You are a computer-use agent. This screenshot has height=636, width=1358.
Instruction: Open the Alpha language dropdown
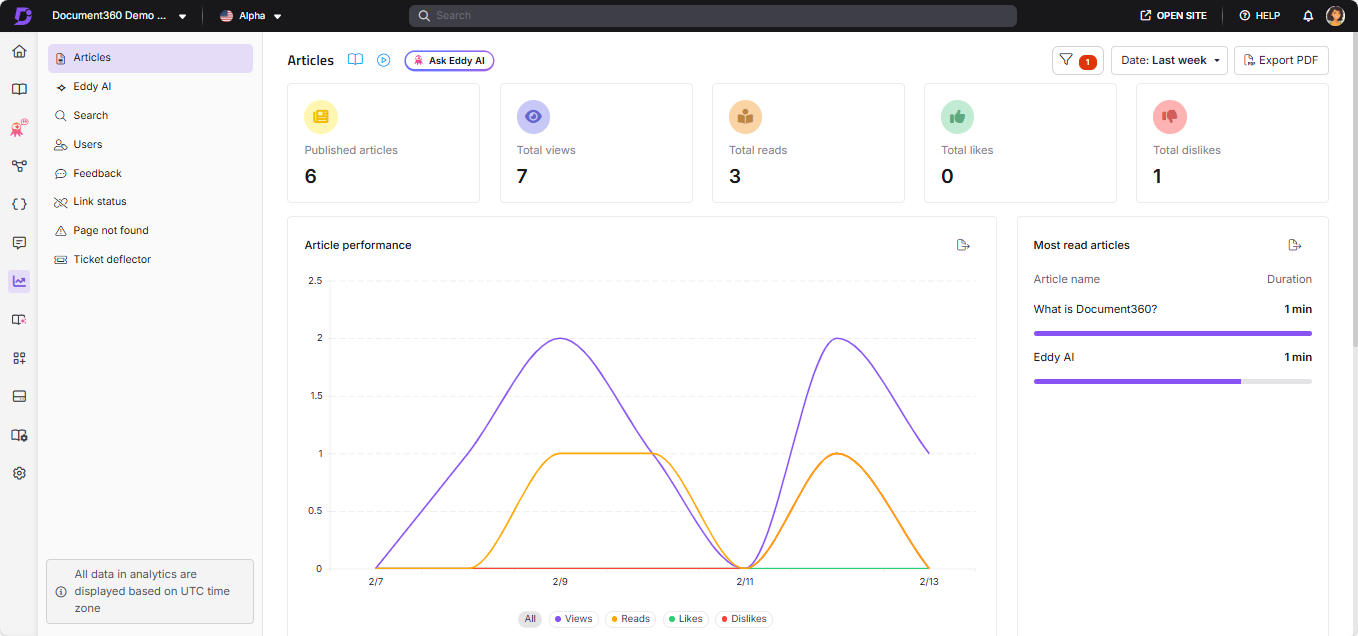249,15
